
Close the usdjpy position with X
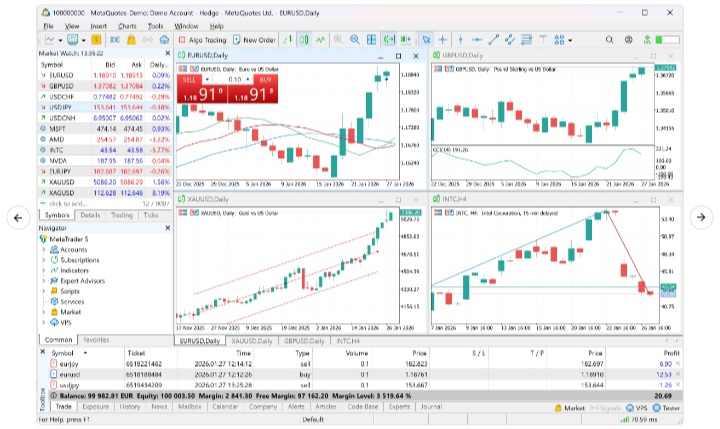click(678, 385)
